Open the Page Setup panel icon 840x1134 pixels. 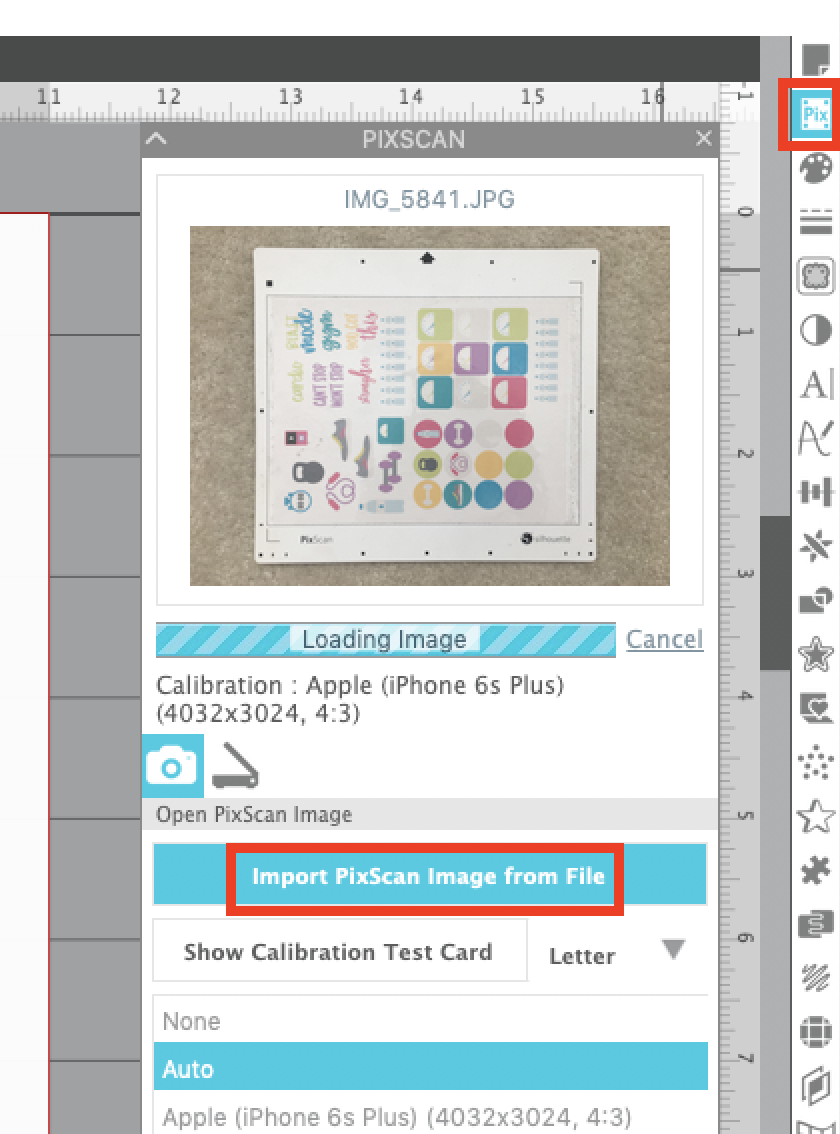(815, 59)
